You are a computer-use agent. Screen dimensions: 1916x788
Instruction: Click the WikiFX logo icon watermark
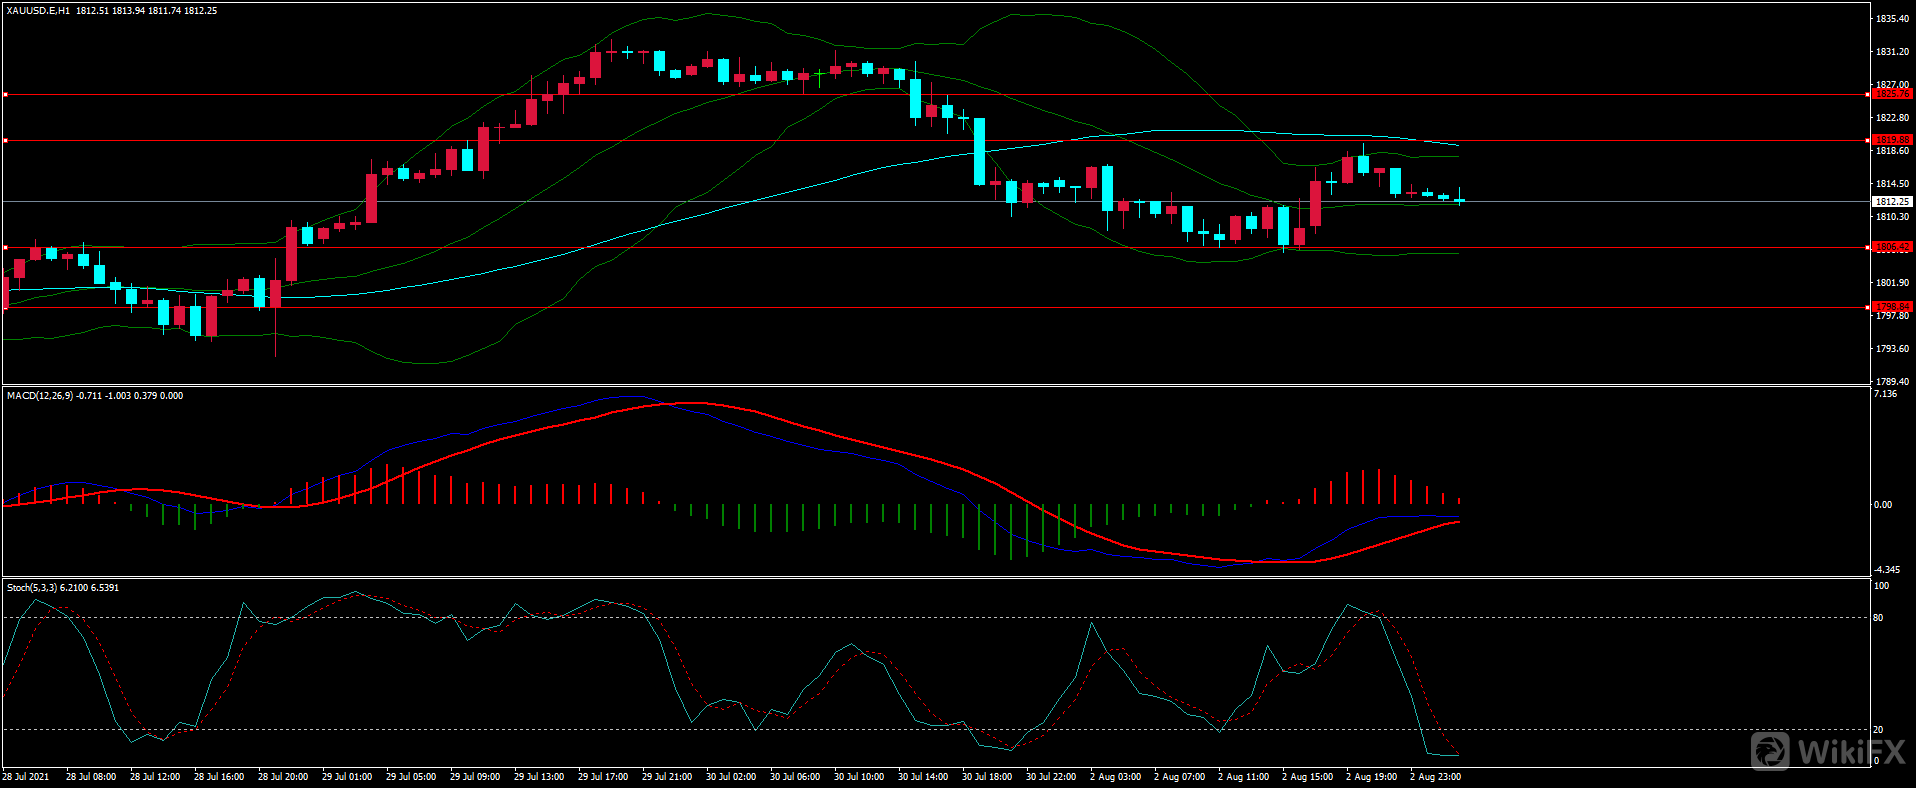tap(1770, 751)
